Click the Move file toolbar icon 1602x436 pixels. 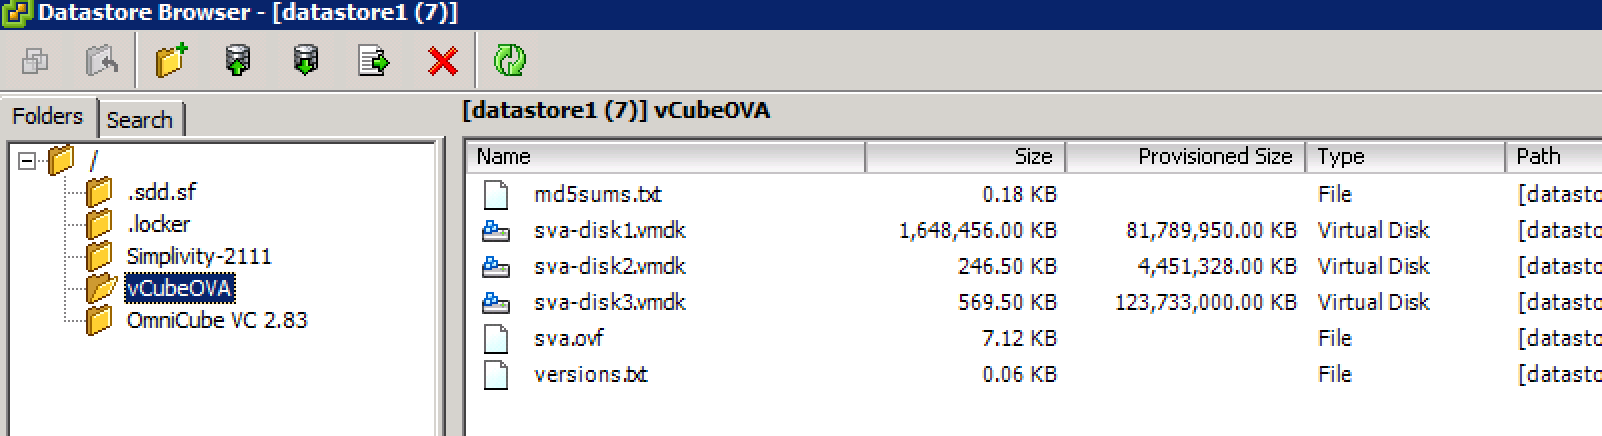click(x=373, y=61)
